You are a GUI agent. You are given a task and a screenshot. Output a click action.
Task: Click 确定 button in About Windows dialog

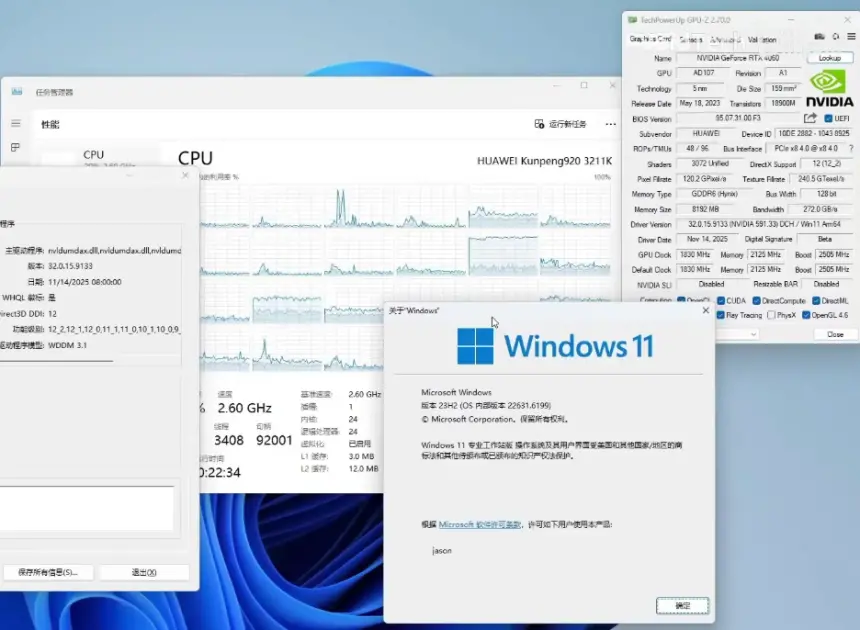pyautogui.click(x=682, y=605)
